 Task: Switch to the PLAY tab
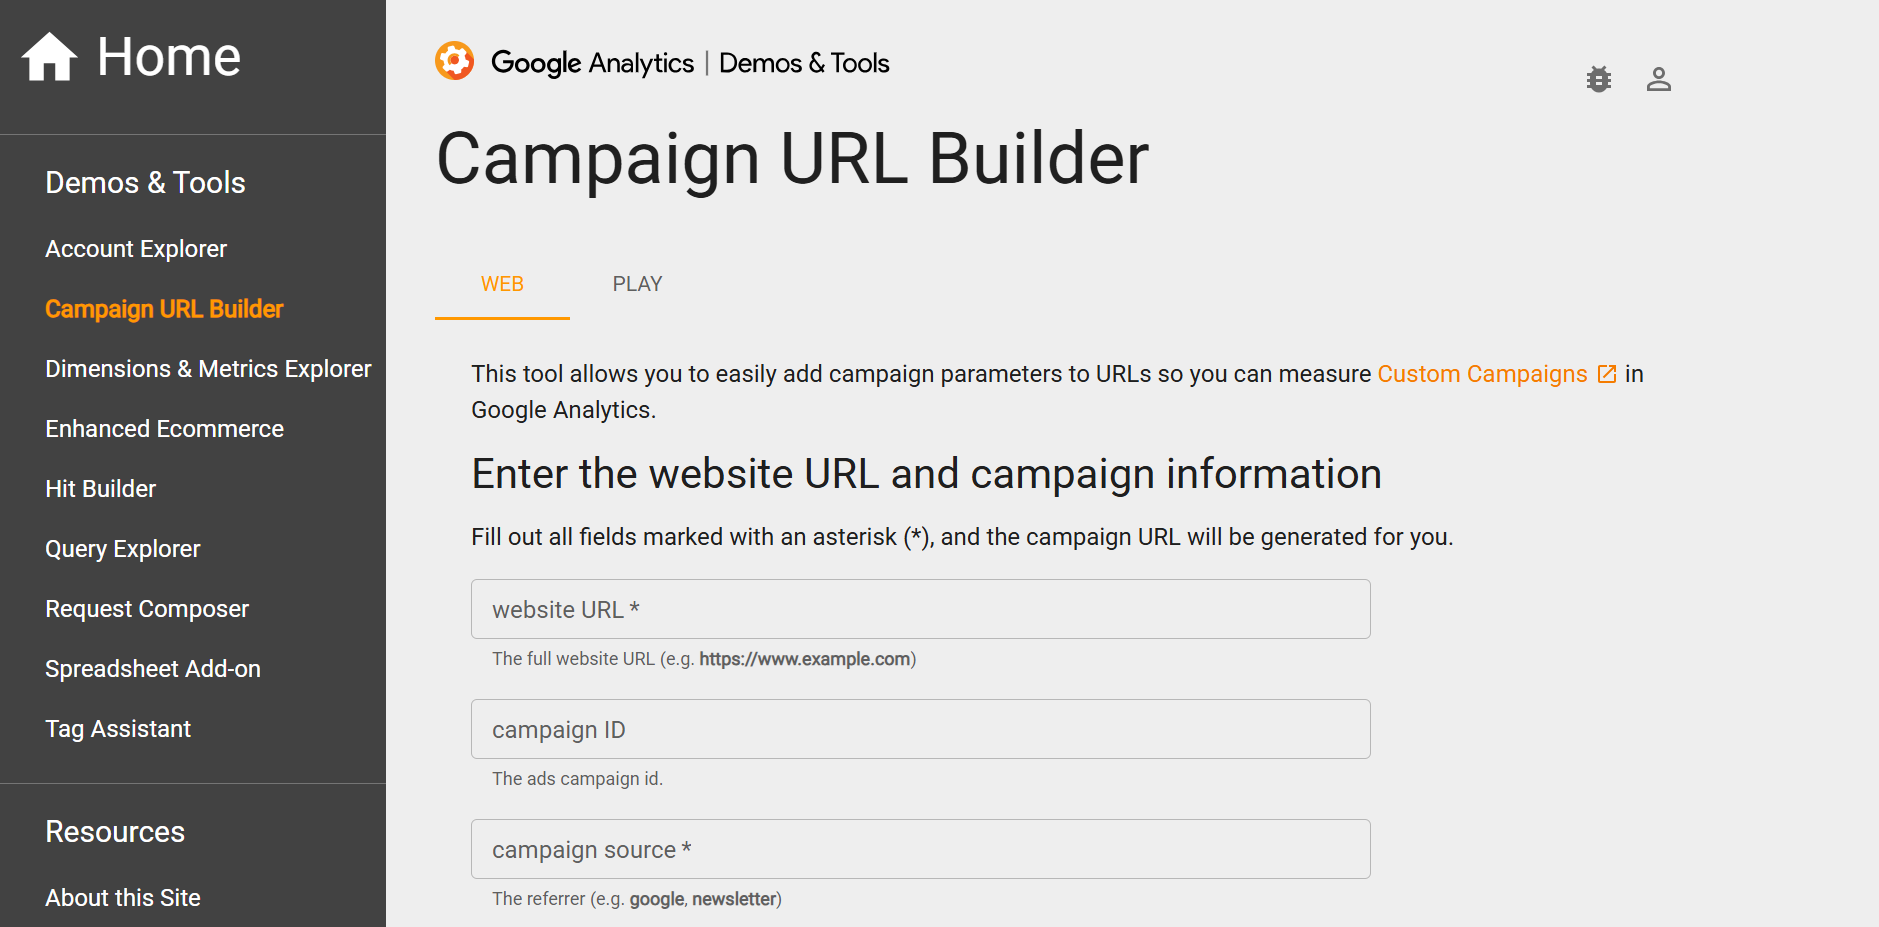click(637, 284)
